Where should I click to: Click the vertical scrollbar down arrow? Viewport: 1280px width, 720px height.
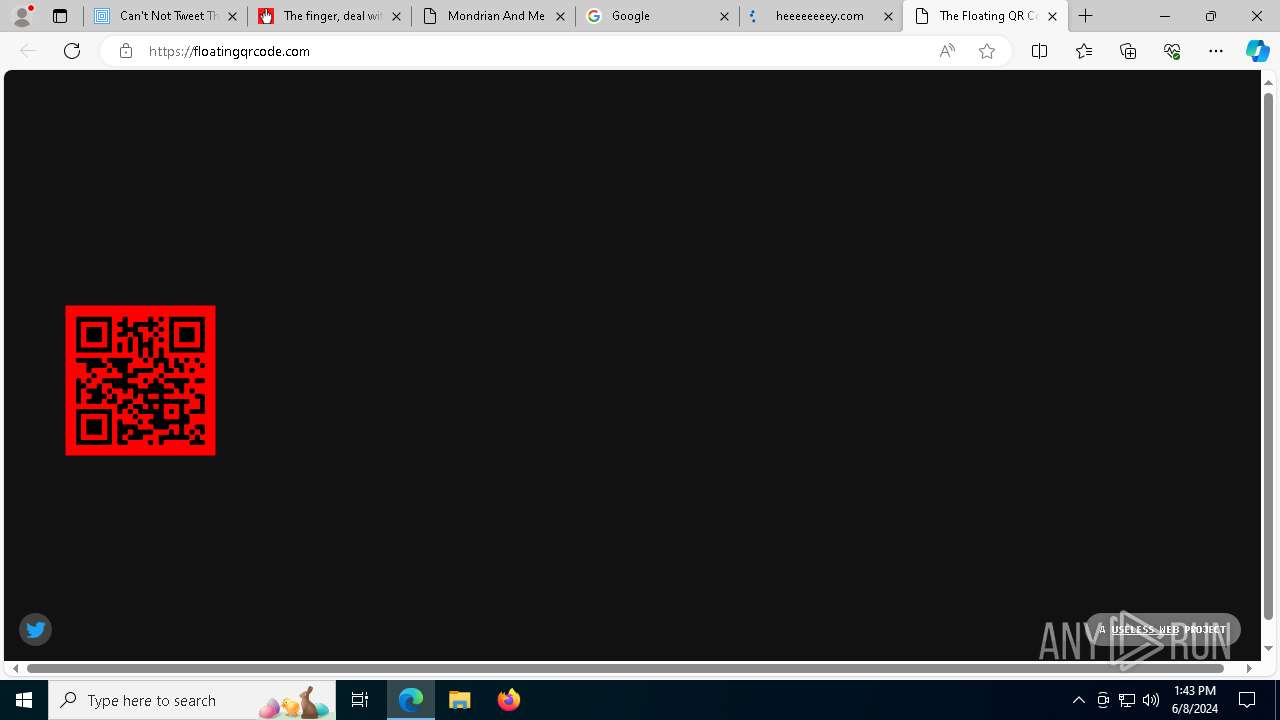(x=1268, y=648)
